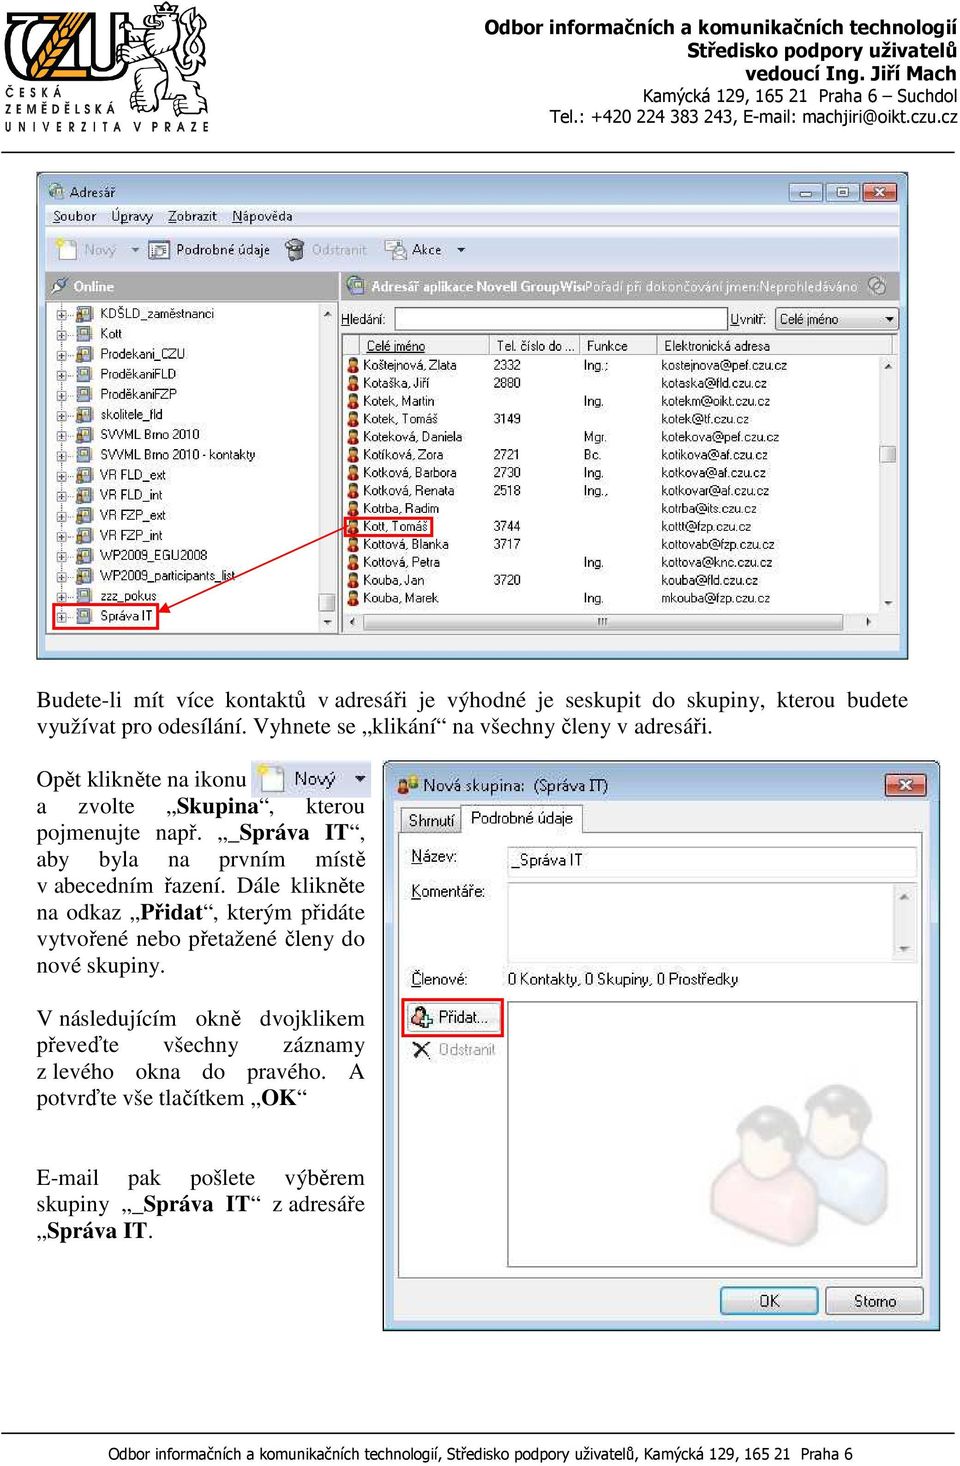Open the Akce dropdown arrow
The image size is (960, 1466).
pos(461,250)
